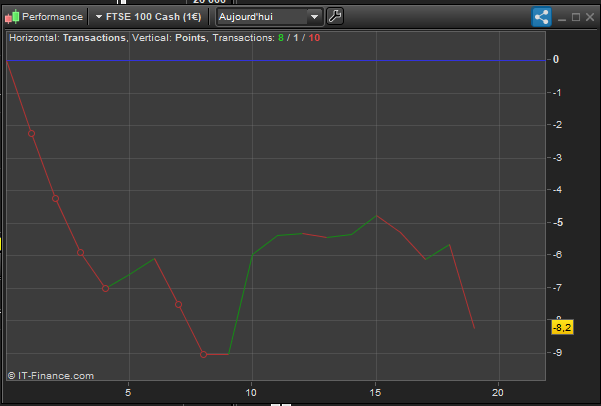
Task: Click the red 10 losing transactions count
Action: click(x=314, y=38)
